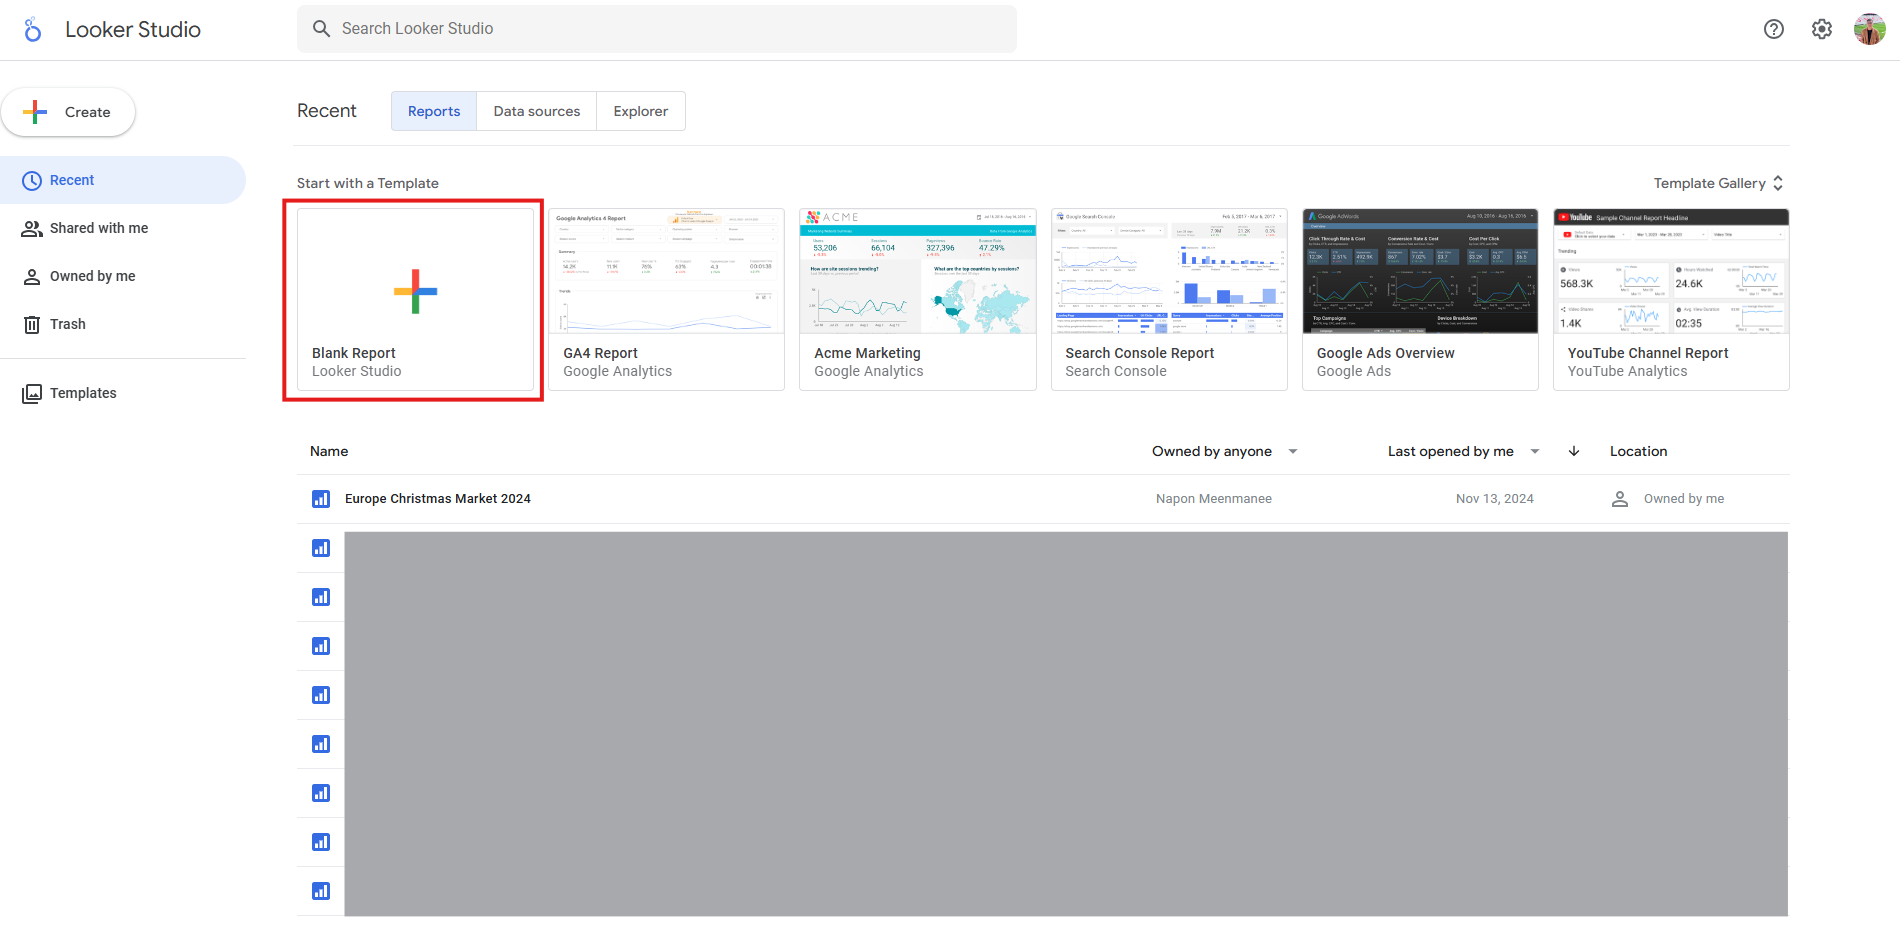Select Owned by me in sidebar

92,276
